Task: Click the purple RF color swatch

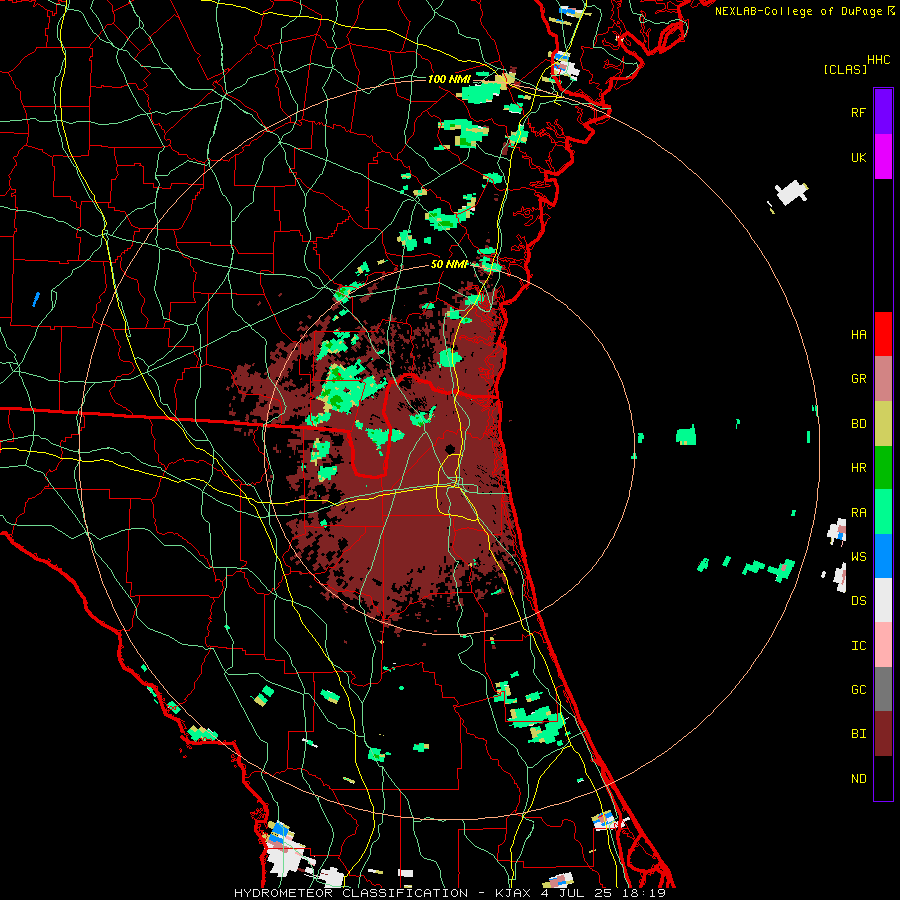Action: point(883,112)
